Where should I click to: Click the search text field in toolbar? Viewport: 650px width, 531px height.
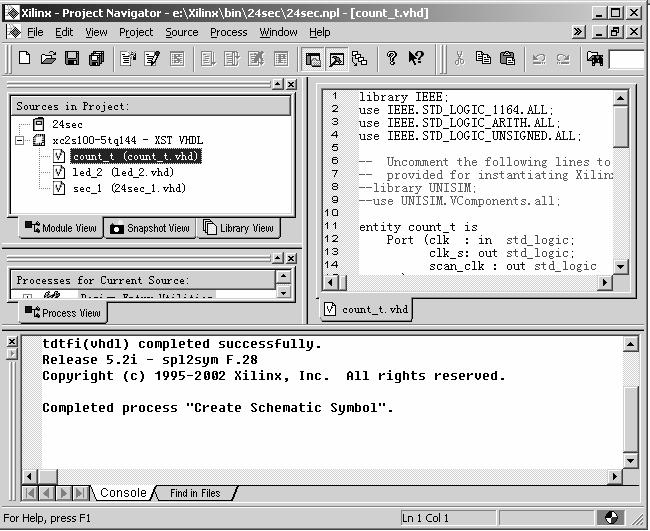click(x=626, y=60)
